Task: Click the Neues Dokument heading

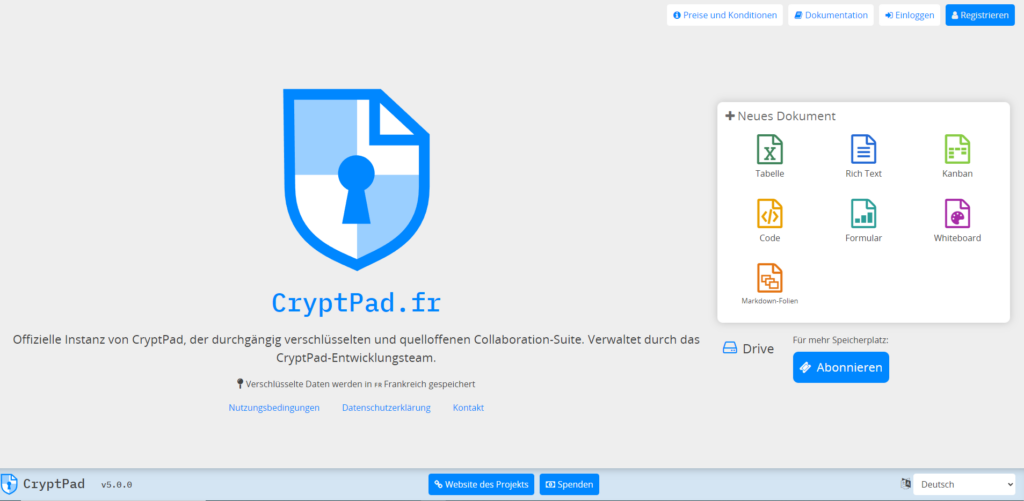Action: (x=780, y=116)
